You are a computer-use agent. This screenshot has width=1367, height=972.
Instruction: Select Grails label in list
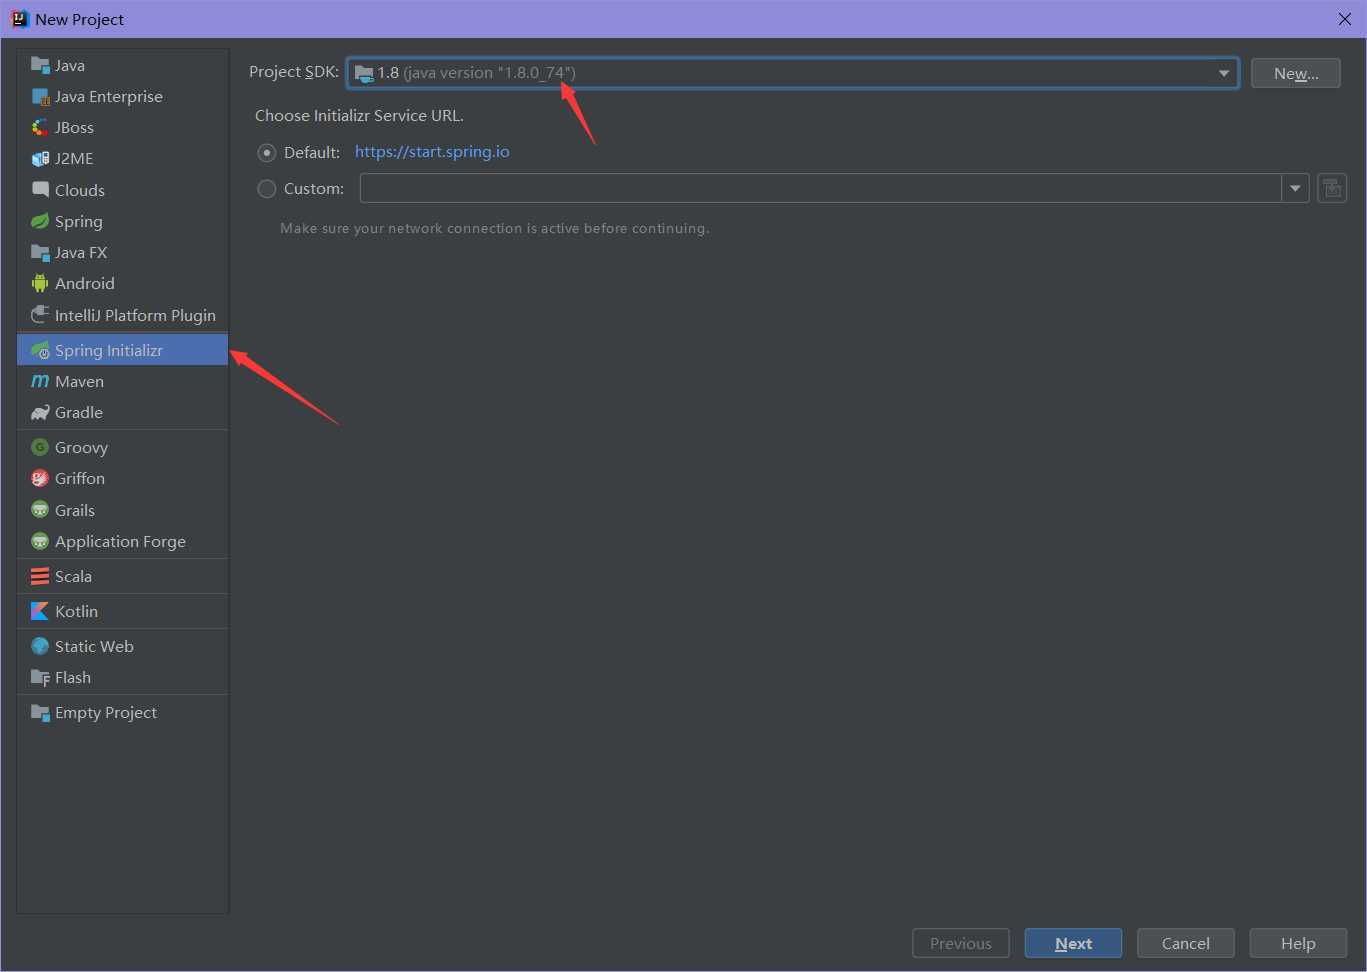coord(75,510)
